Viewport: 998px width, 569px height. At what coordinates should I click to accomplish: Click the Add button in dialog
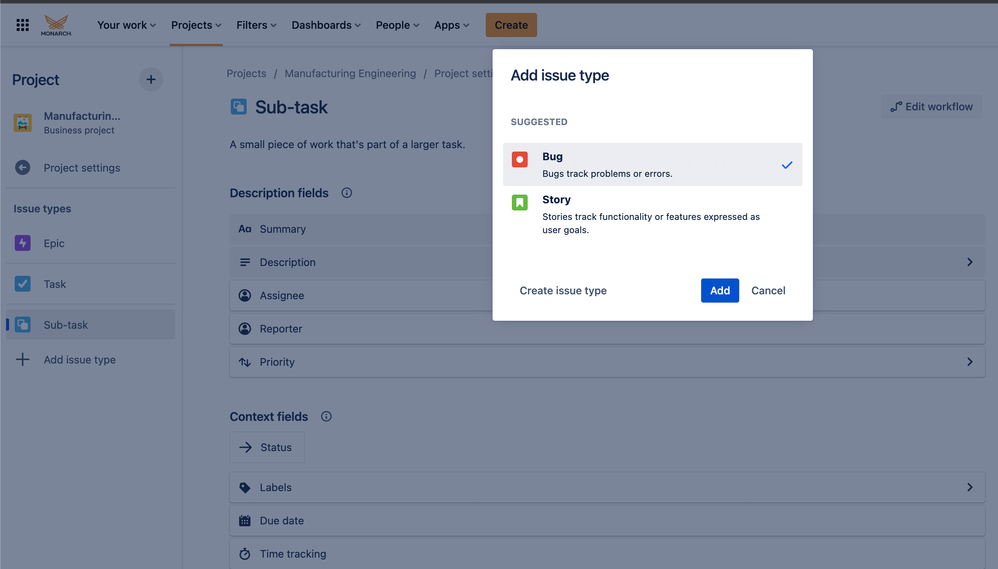[x=720, y=290]
